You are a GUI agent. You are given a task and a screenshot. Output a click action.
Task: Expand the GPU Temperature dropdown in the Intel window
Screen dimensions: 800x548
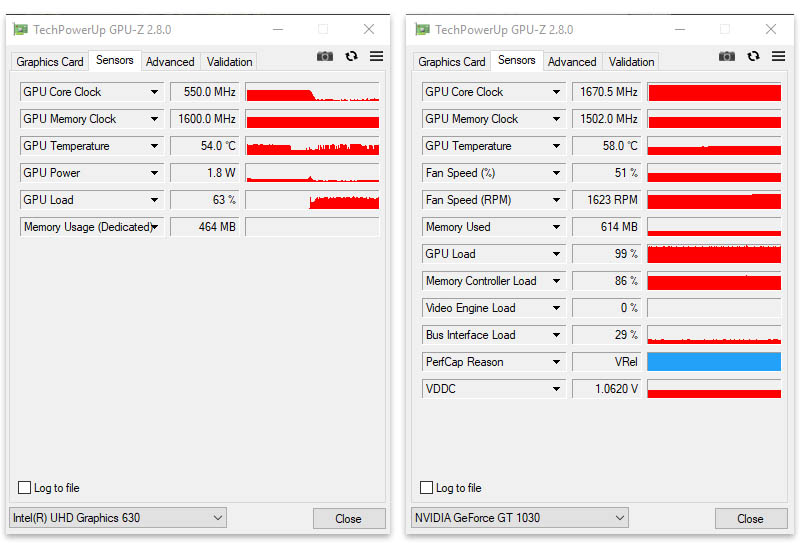tap(154, 146)
